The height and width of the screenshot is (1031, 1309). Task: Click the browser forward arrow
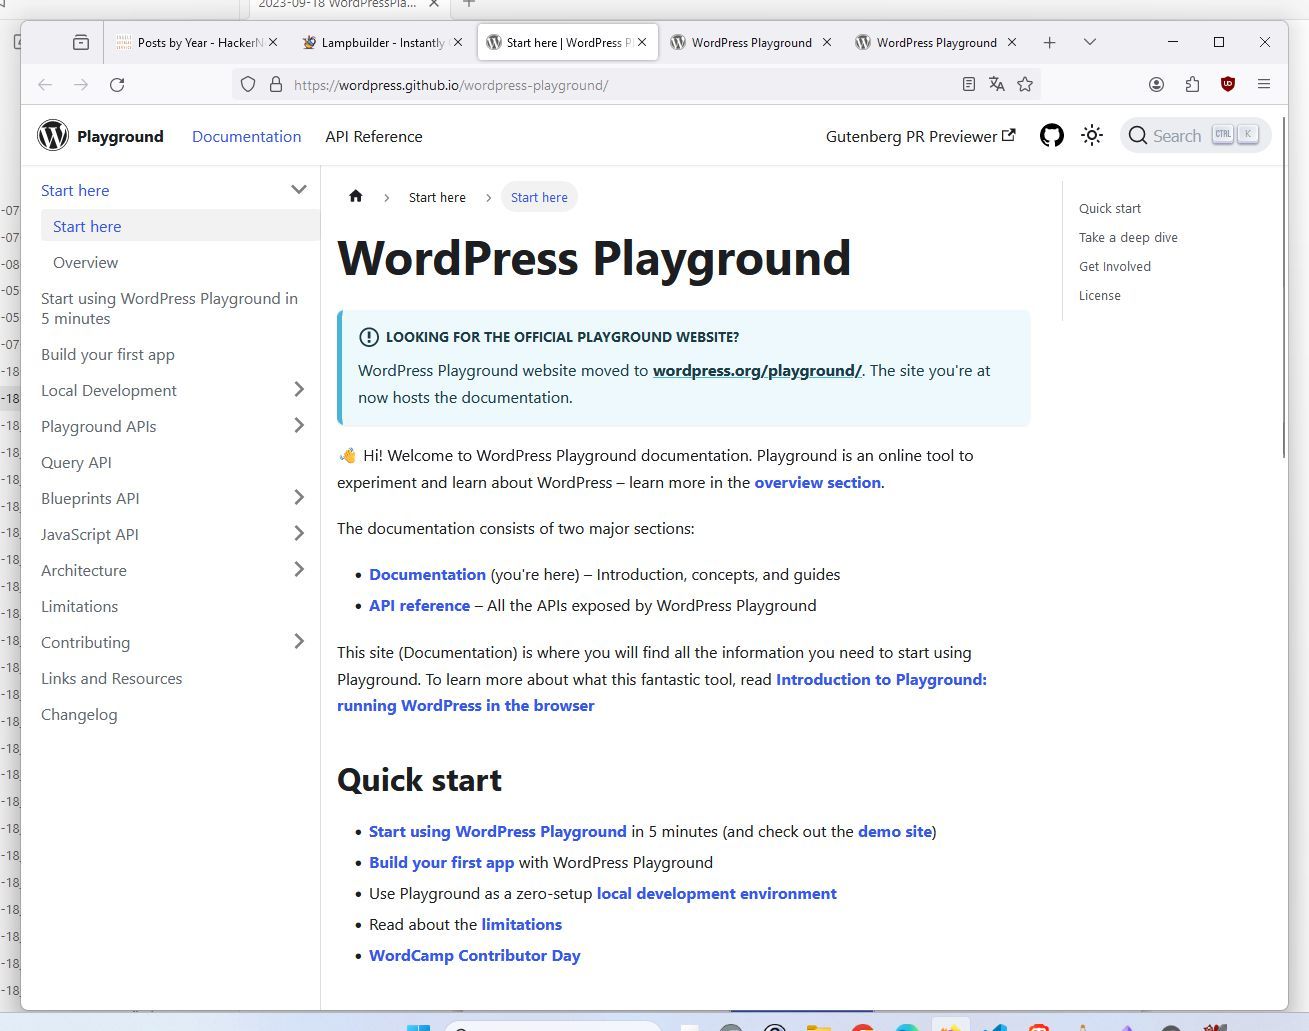(81, 85)
